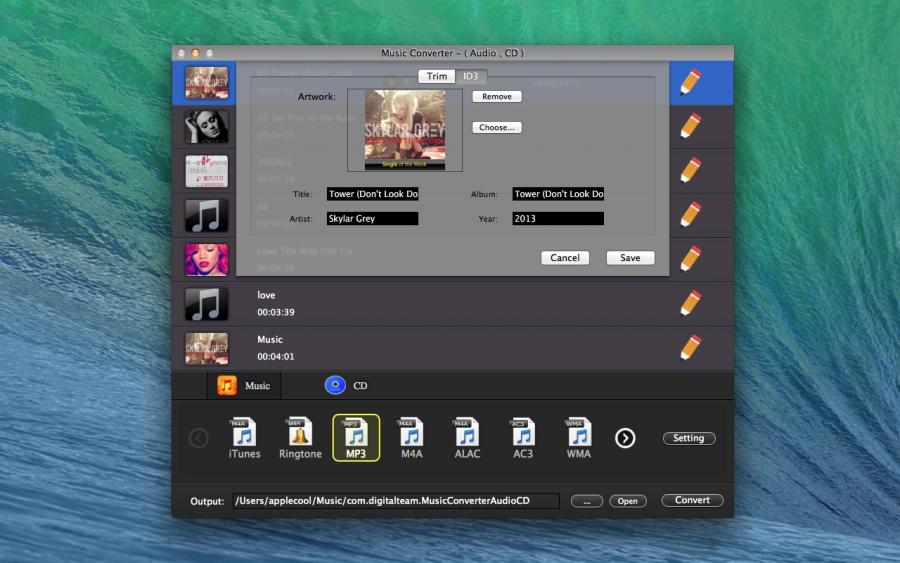The image size is (900, 563).
Task: Select the ALAC format icon
Action: [x=467, y=432]
